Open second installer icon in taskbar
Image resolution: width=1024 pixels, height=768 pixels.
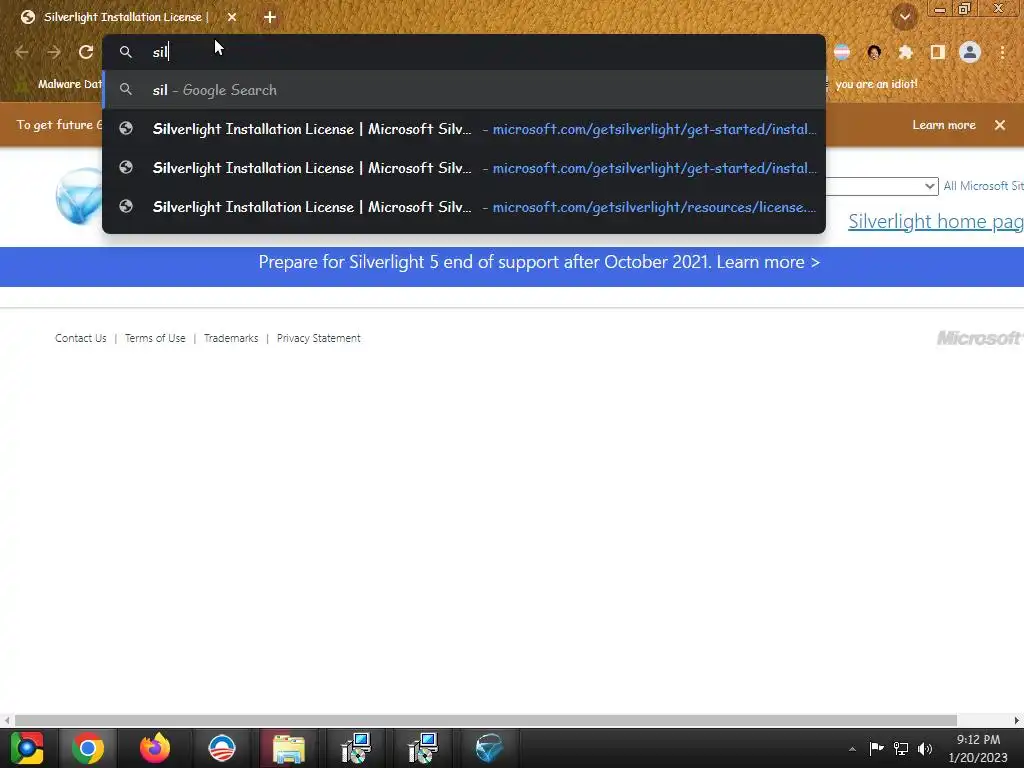tap(423, 748)
